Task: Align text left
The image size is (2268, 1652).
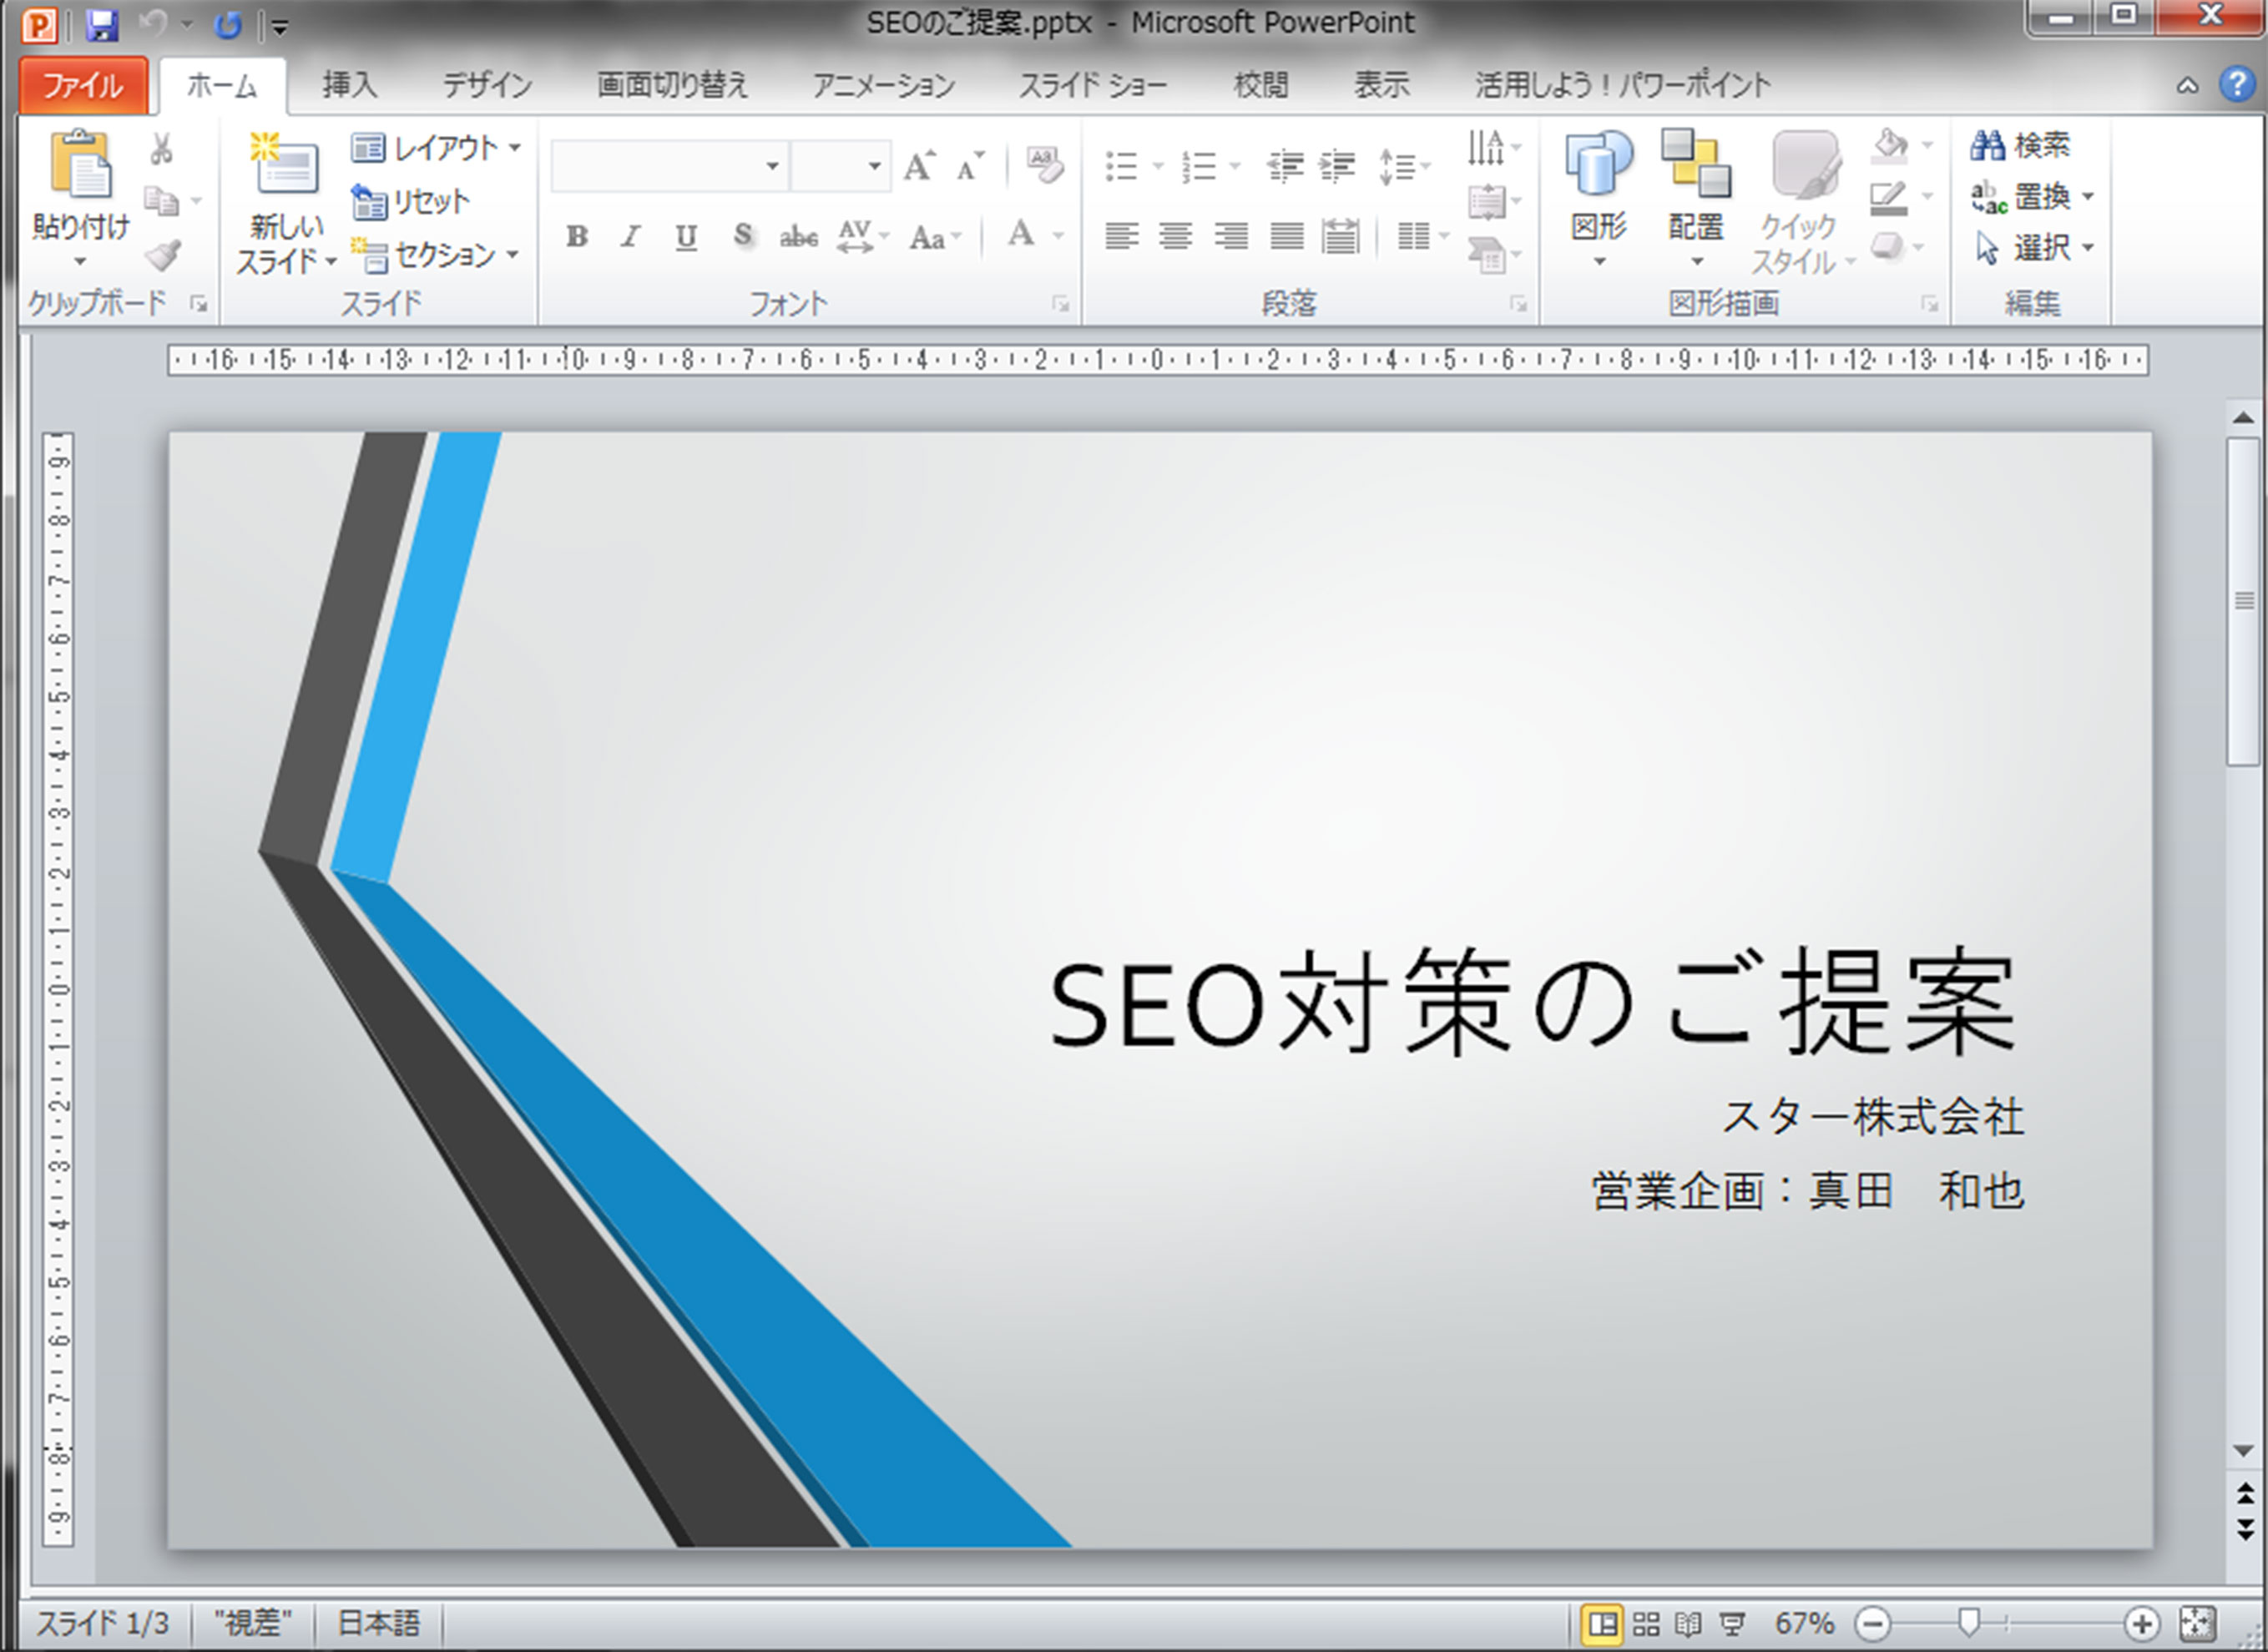Action: tap(1121, 237)
